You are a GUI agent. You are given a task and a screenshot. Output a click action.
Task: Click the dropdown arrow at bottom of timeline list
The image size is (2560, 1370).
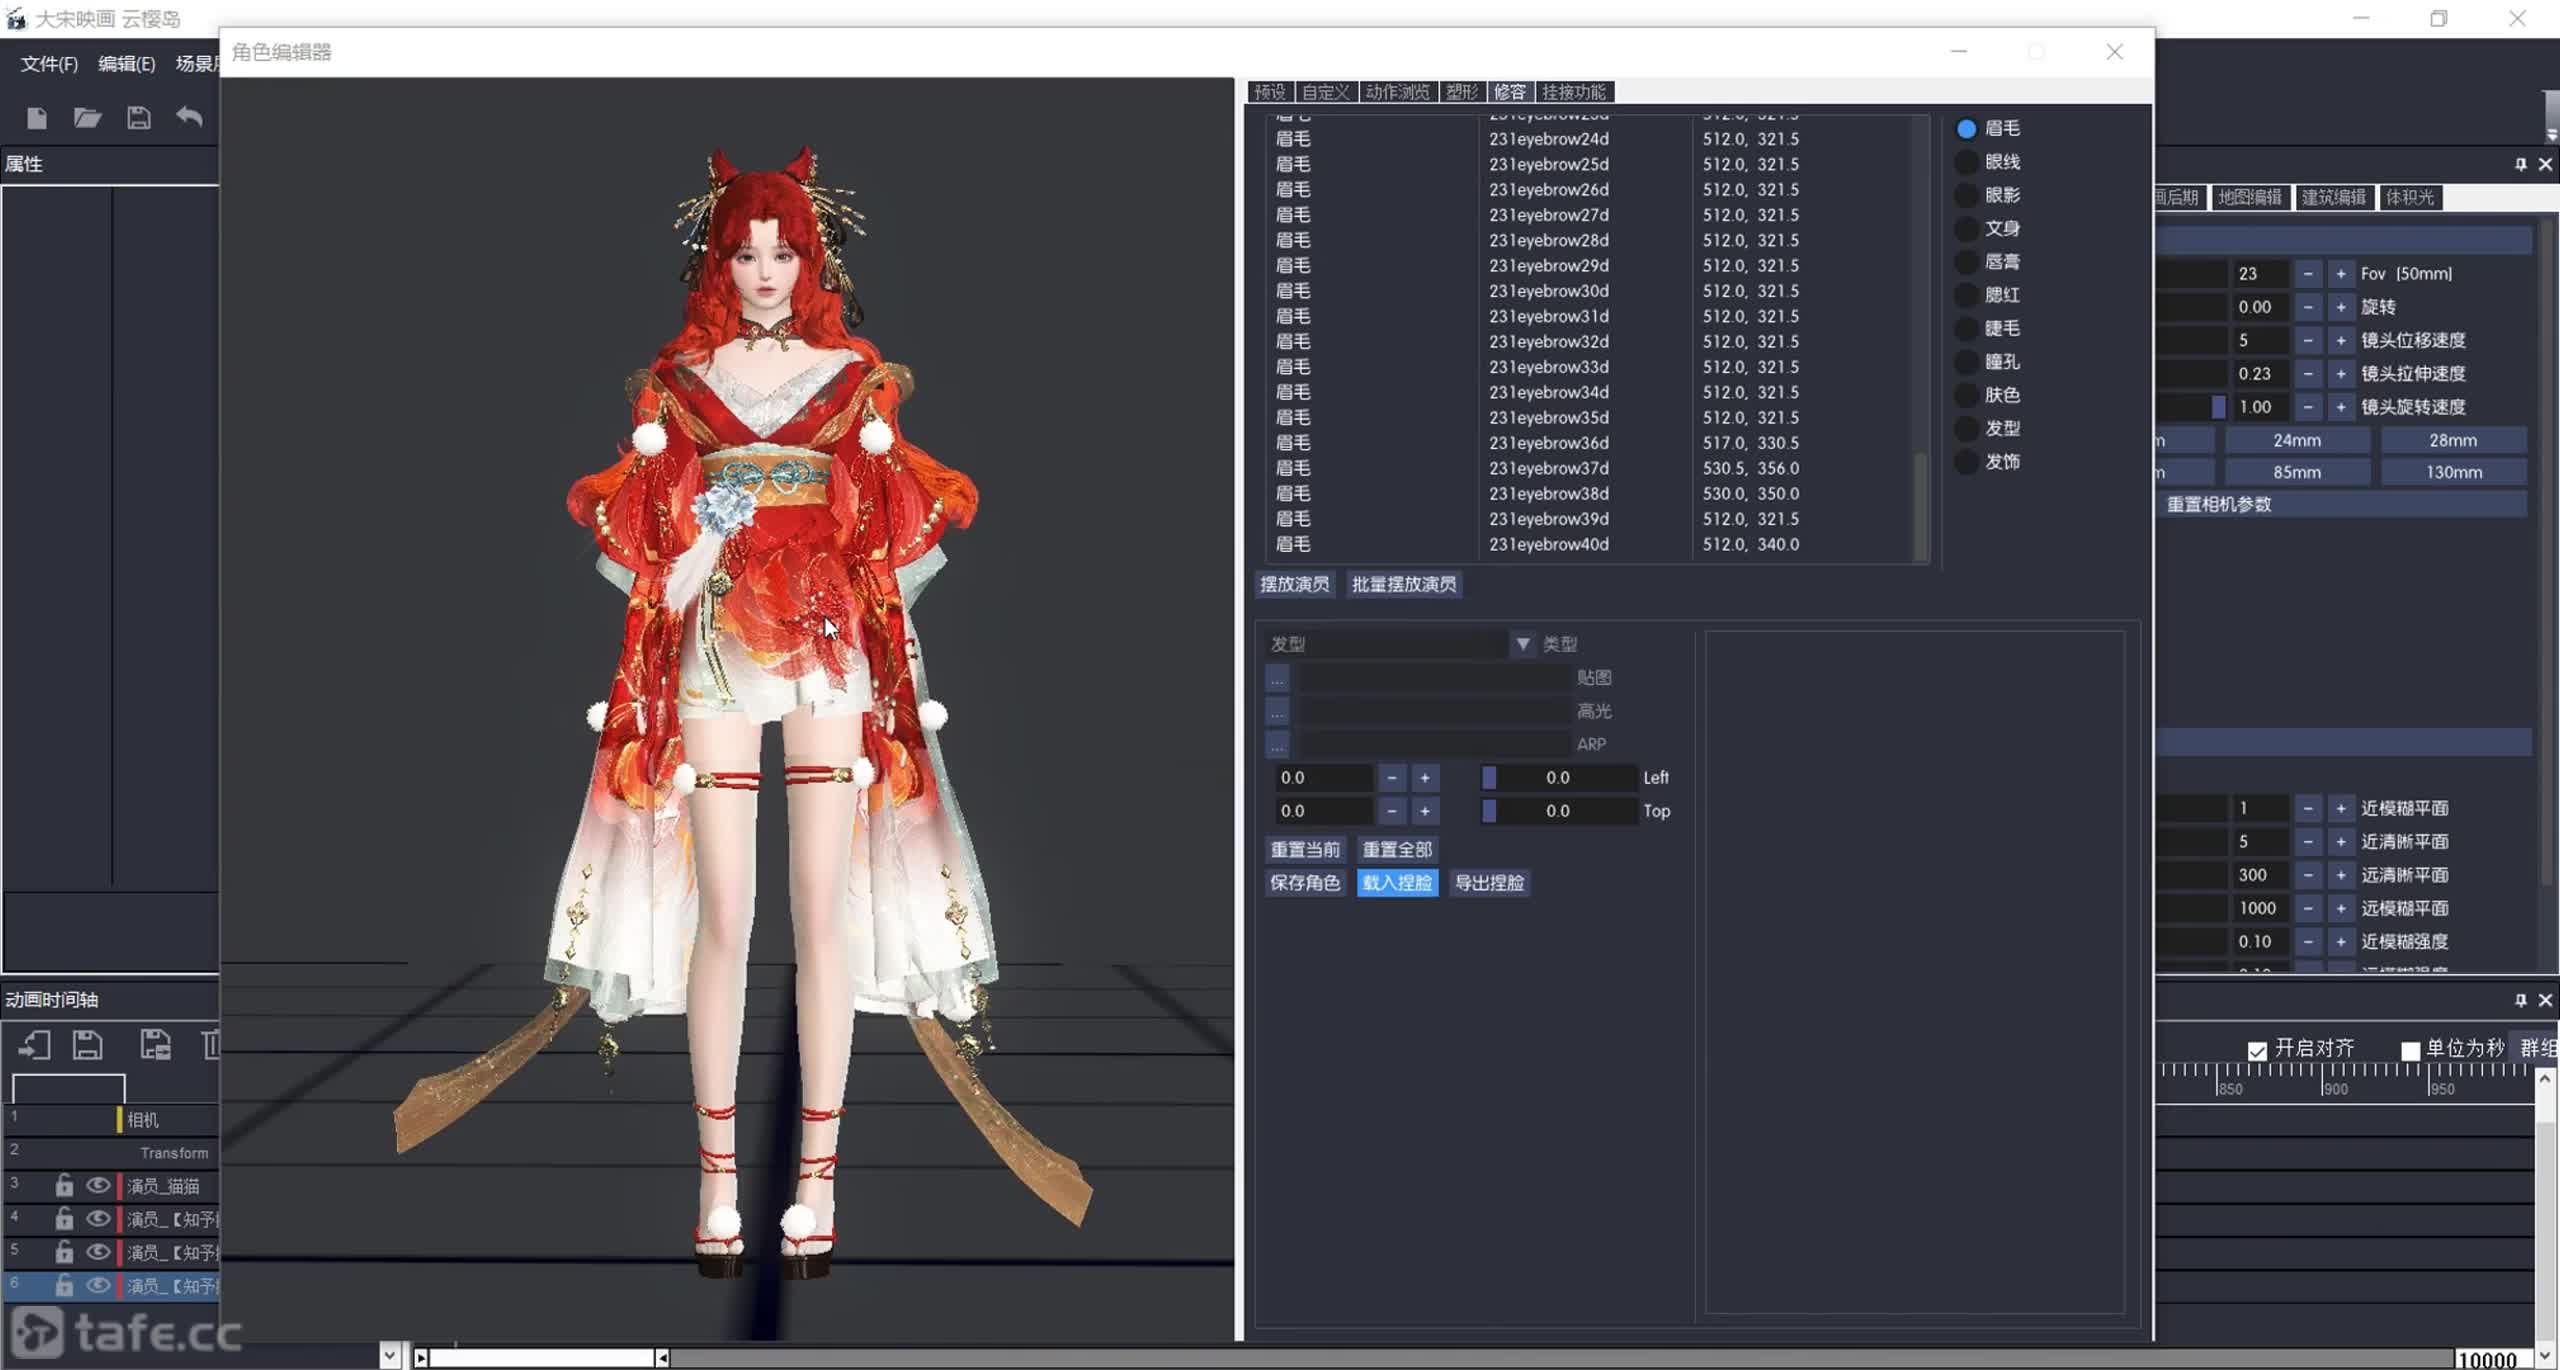pos(390,1356)
